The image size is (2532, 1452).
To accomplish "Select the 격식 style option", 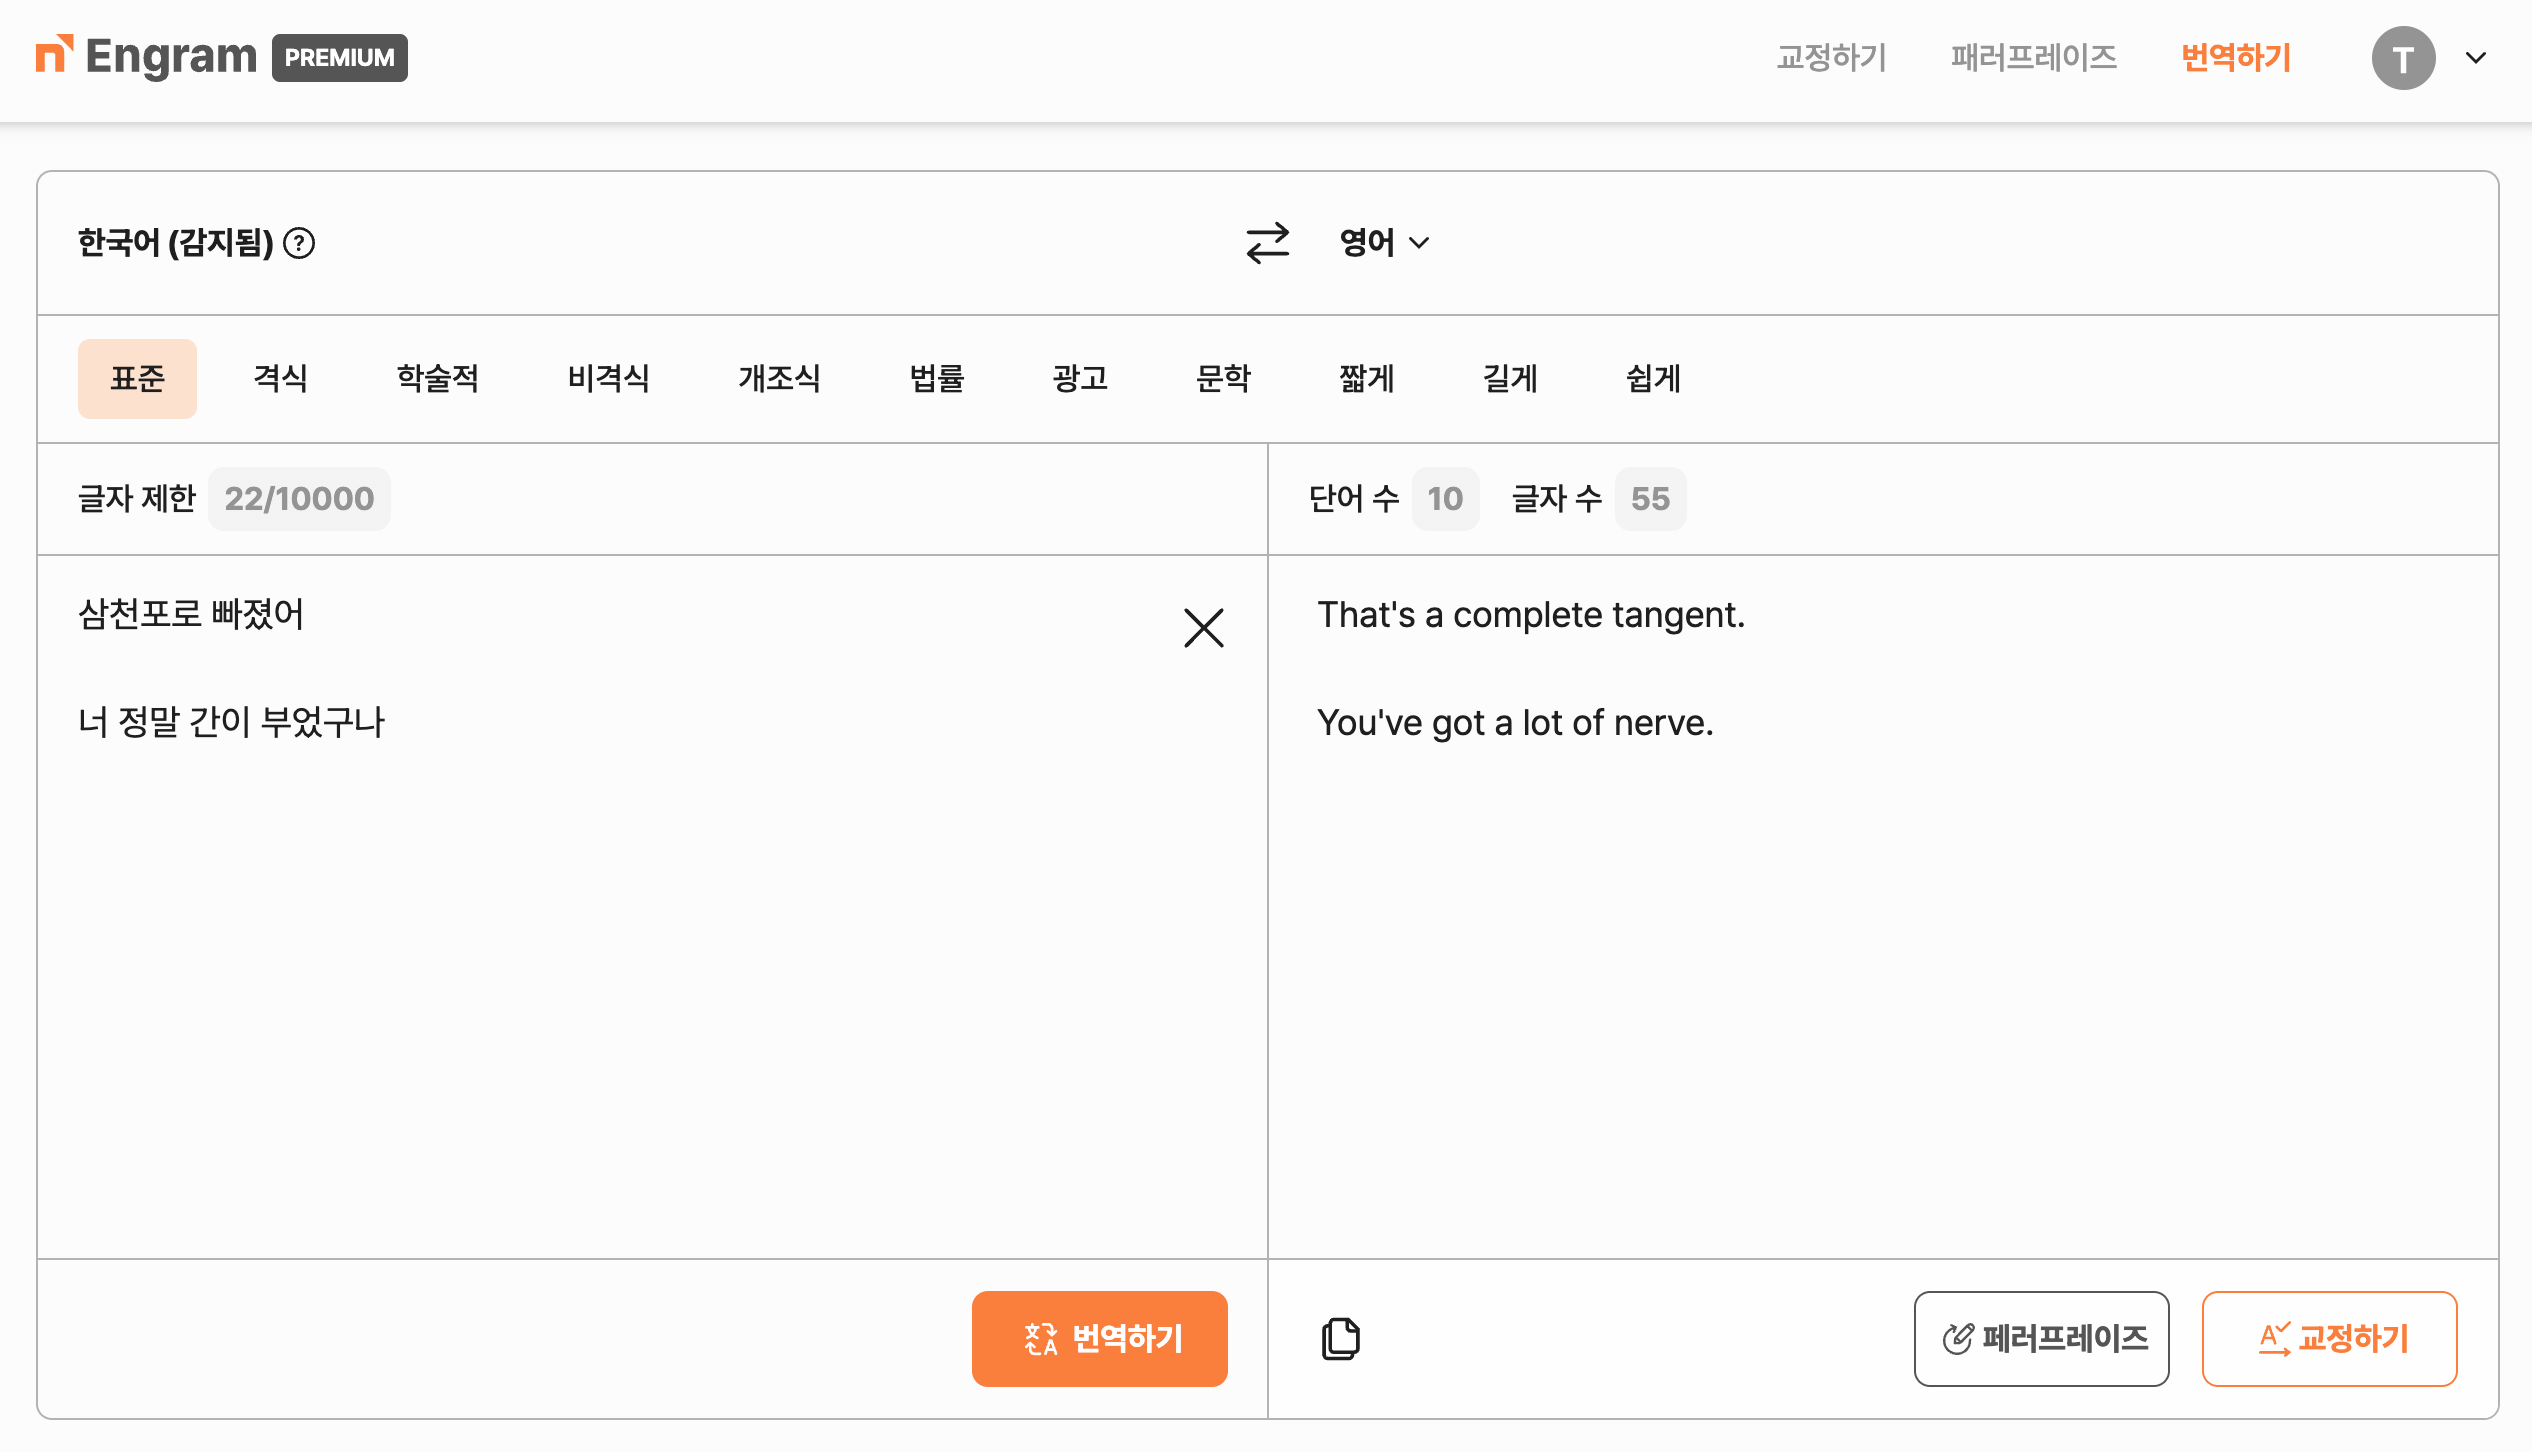I will (280, 379).
